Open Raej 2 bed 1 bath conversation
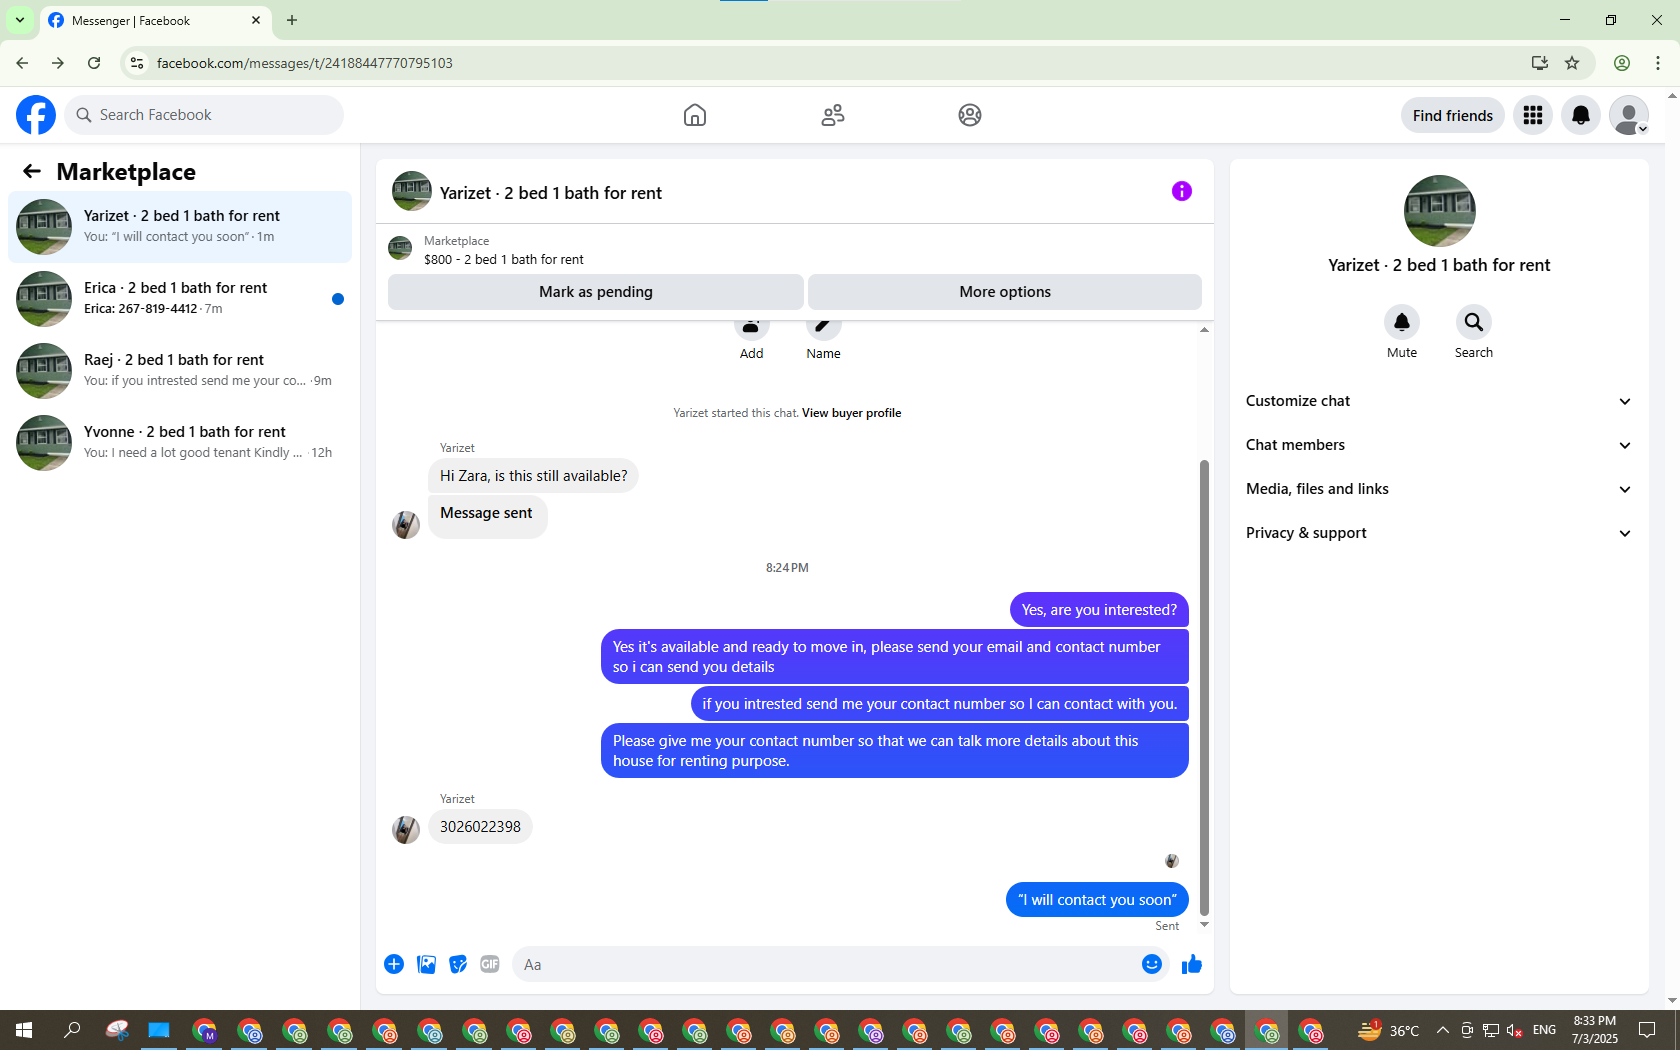The width and height of the screenshot is (1680, 1050). pyautogui.click(x=180, y=371)
